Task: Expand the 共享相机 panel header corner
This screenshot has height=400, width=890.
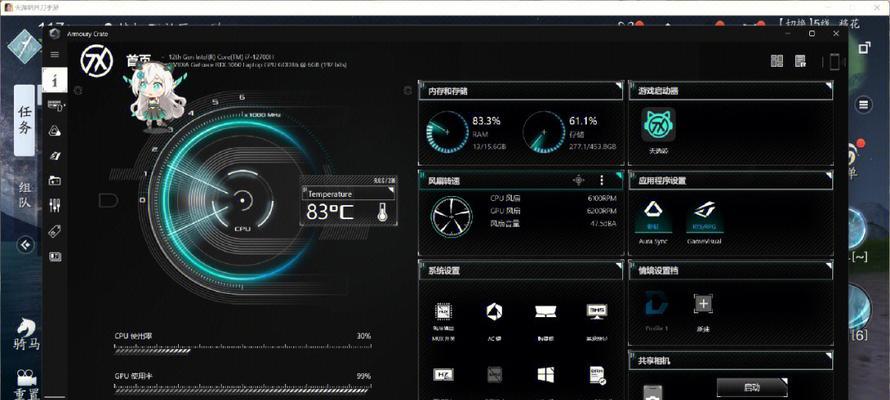Action: pyautogui.click(x=828, y=355)
